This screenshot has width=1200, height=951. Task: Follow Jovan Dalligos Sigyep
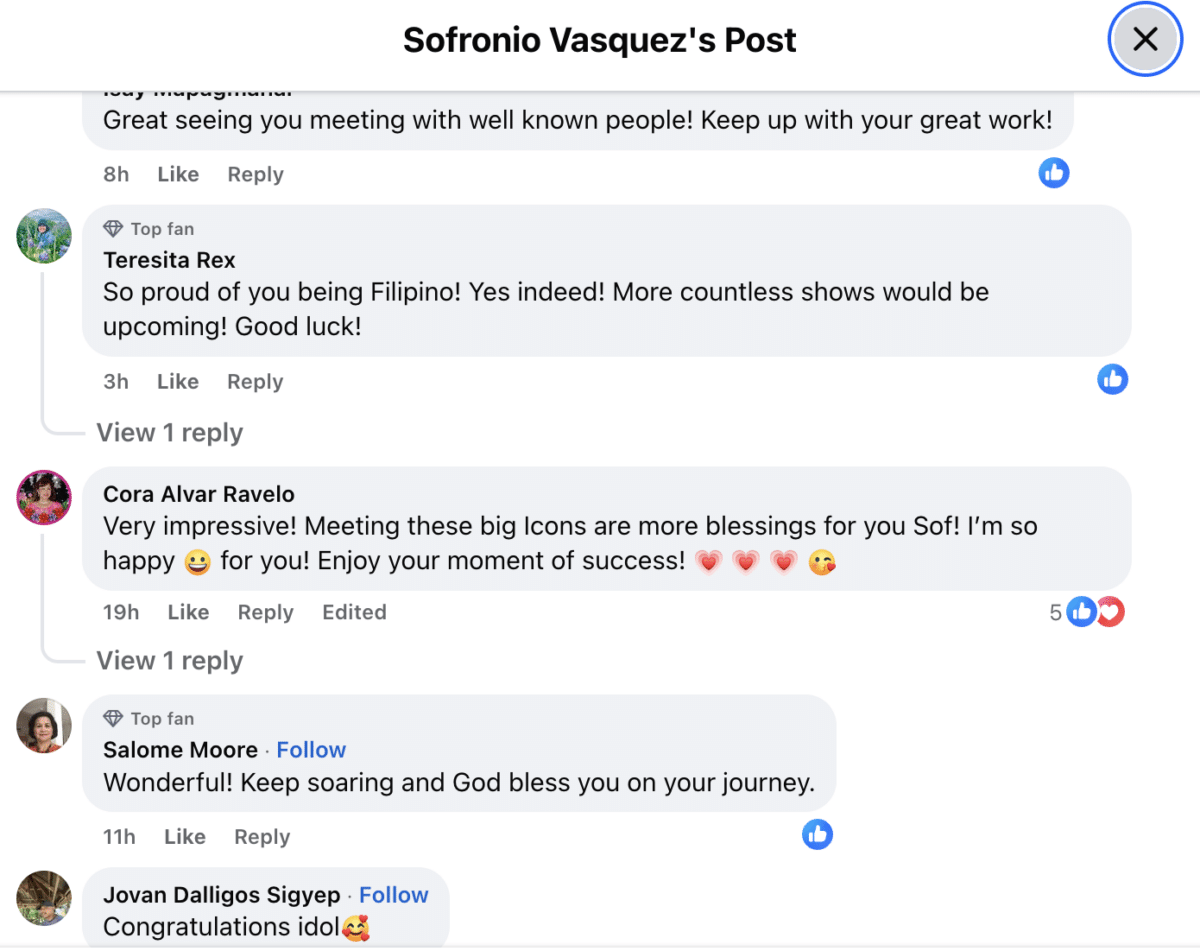pos(393,895)
